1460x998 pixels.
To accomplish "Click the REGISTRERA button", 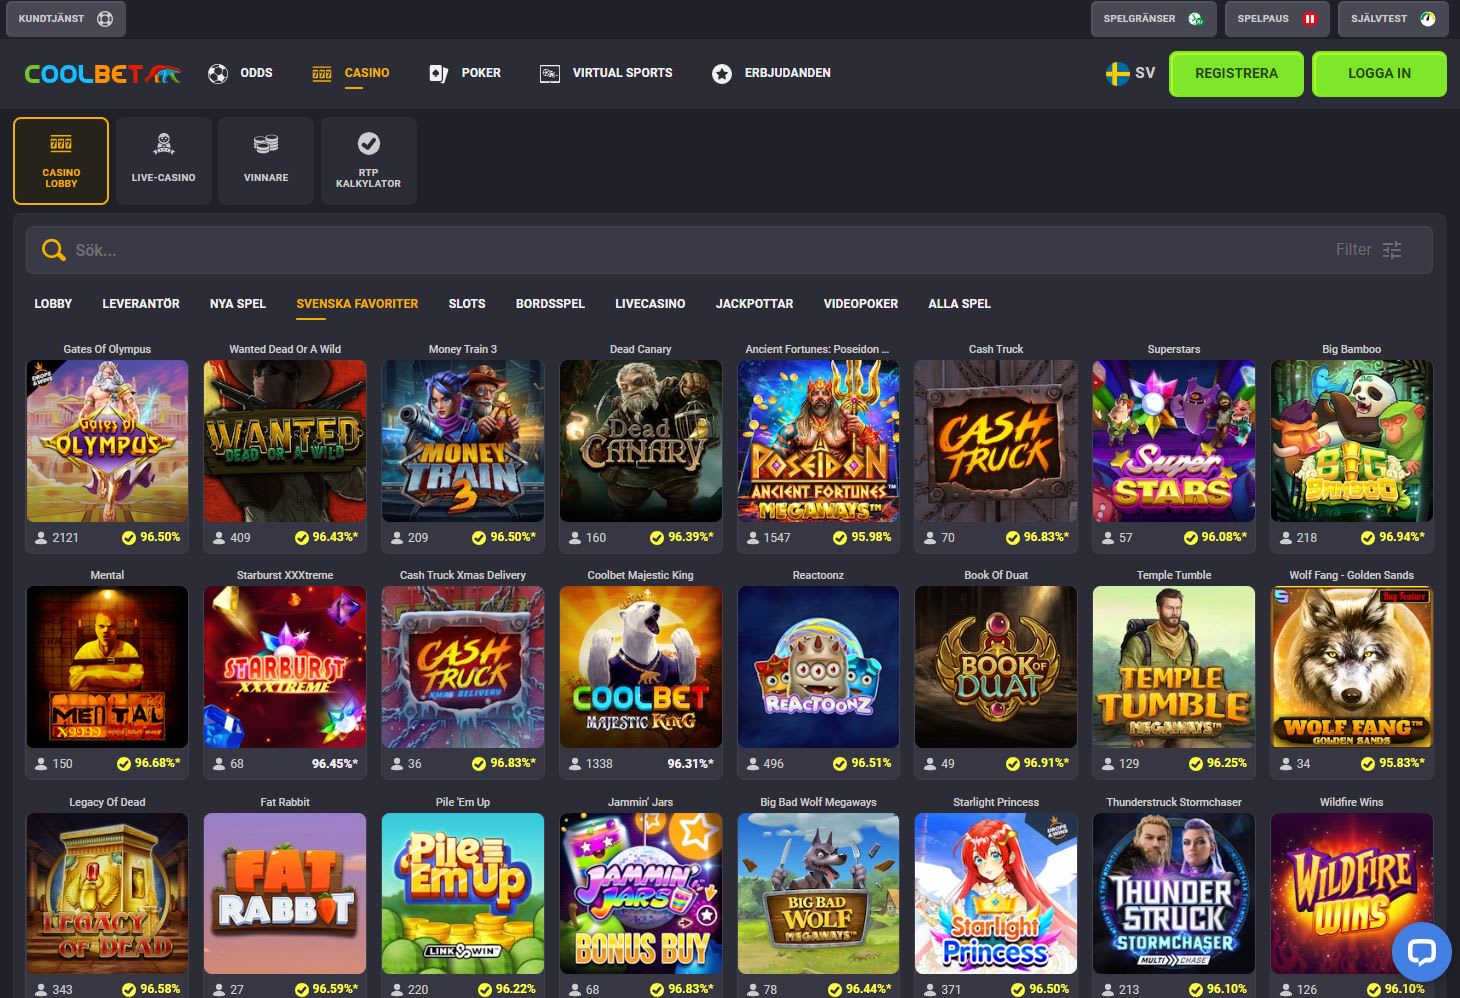I will point(1236,73).
